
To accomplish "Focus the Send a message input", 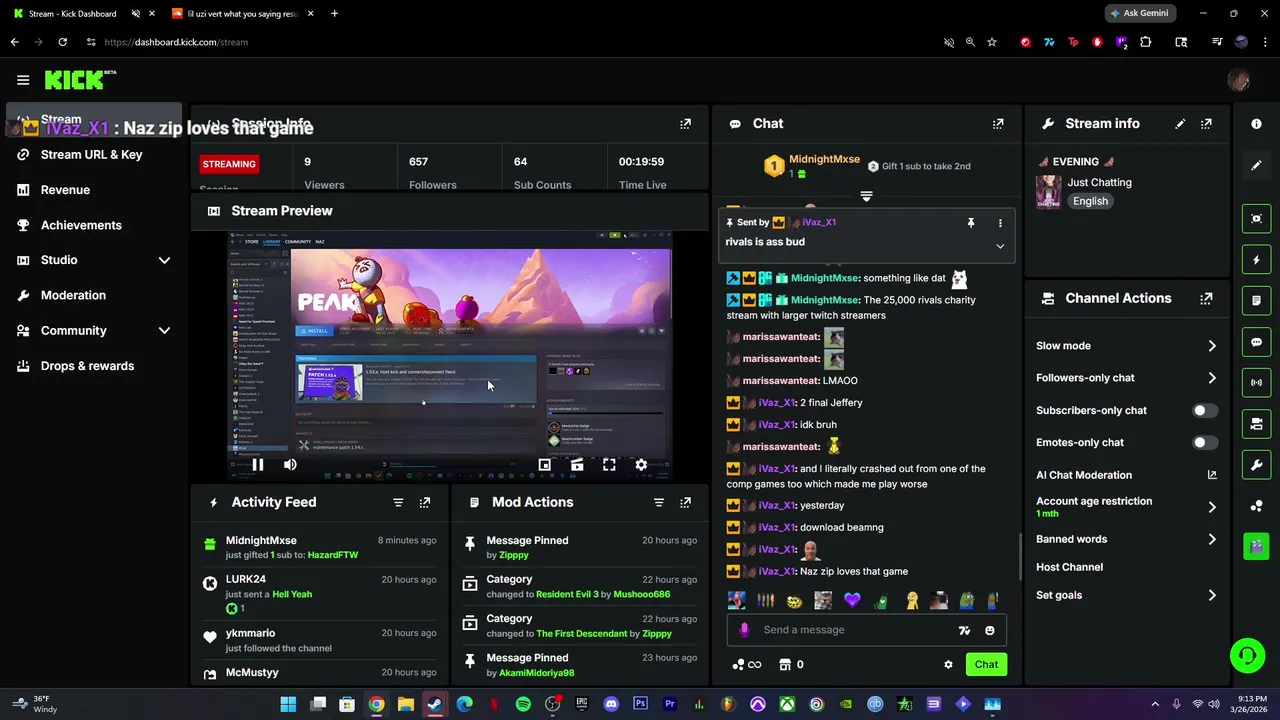I will pyautogui.click(x=856, y=630).
